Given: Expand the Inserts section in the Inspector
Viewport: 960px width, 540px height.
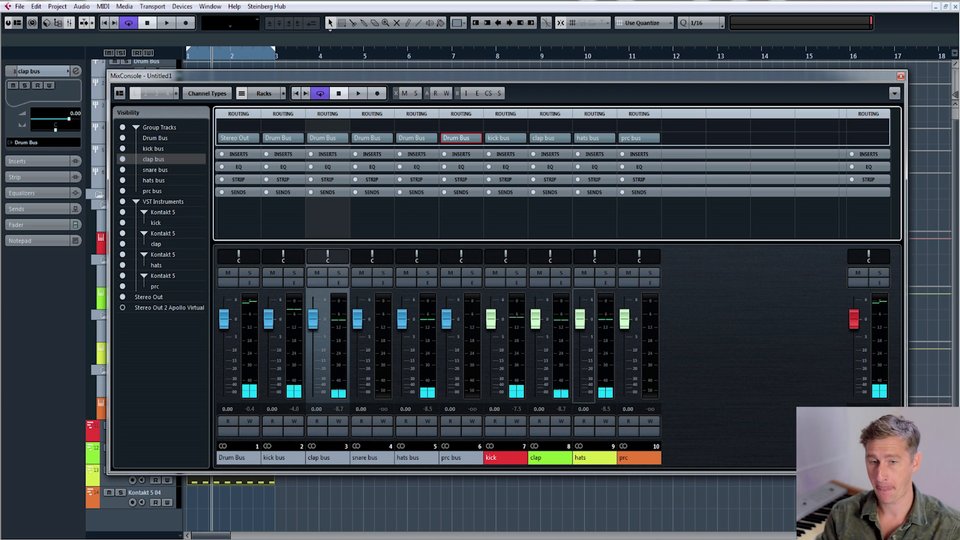Looking at the screenshot, I should 43,161.
